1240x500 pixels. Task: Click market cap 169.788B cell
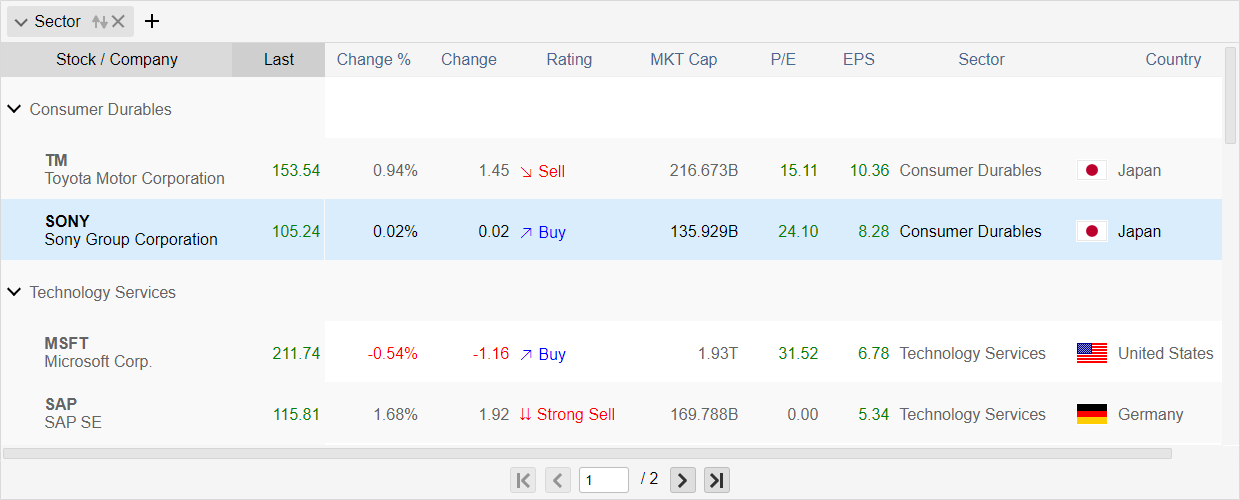click(704, 414)
